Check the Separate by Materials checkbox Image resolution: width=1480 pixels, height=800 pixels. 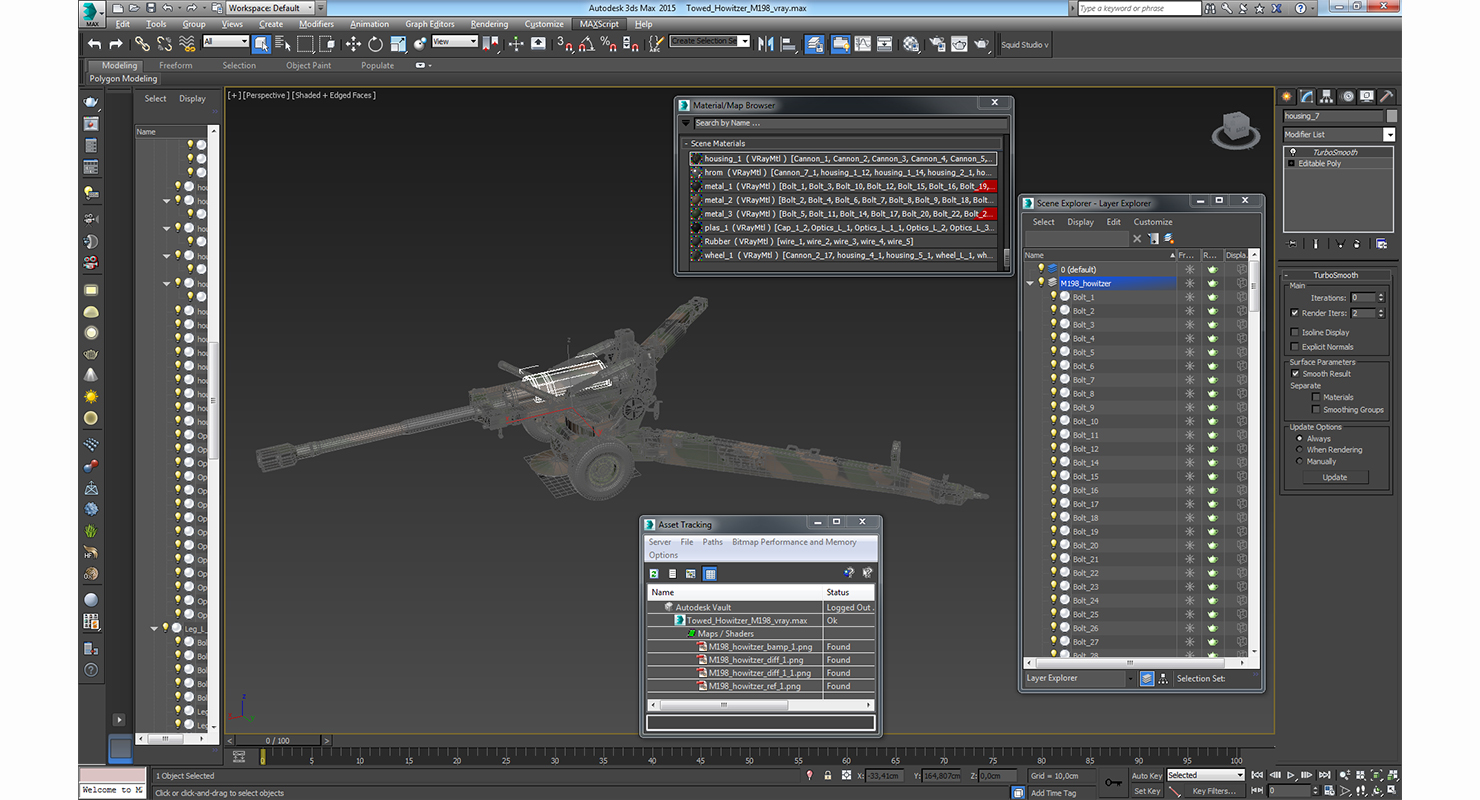tap(1315, 397)
